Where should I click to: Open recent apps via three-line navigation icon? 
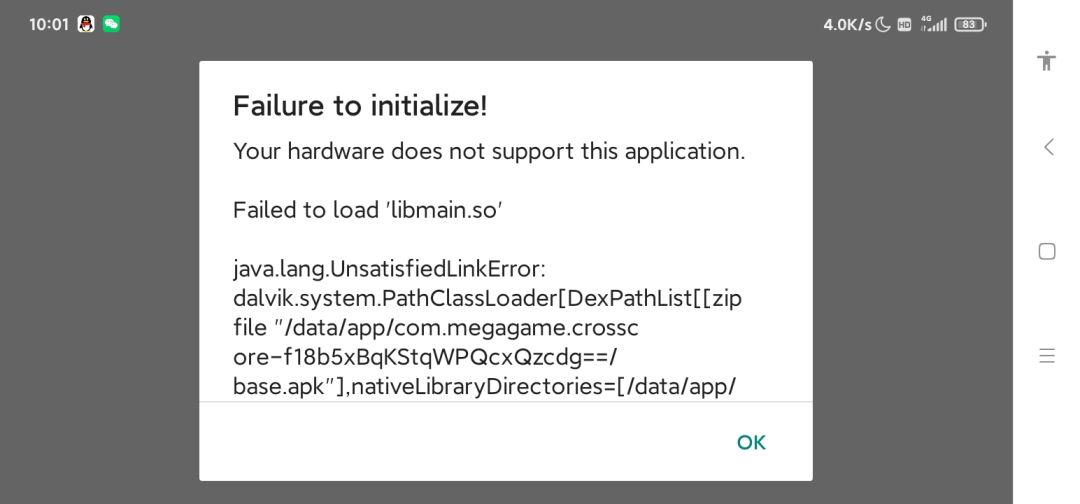[x=1047, y=356]
